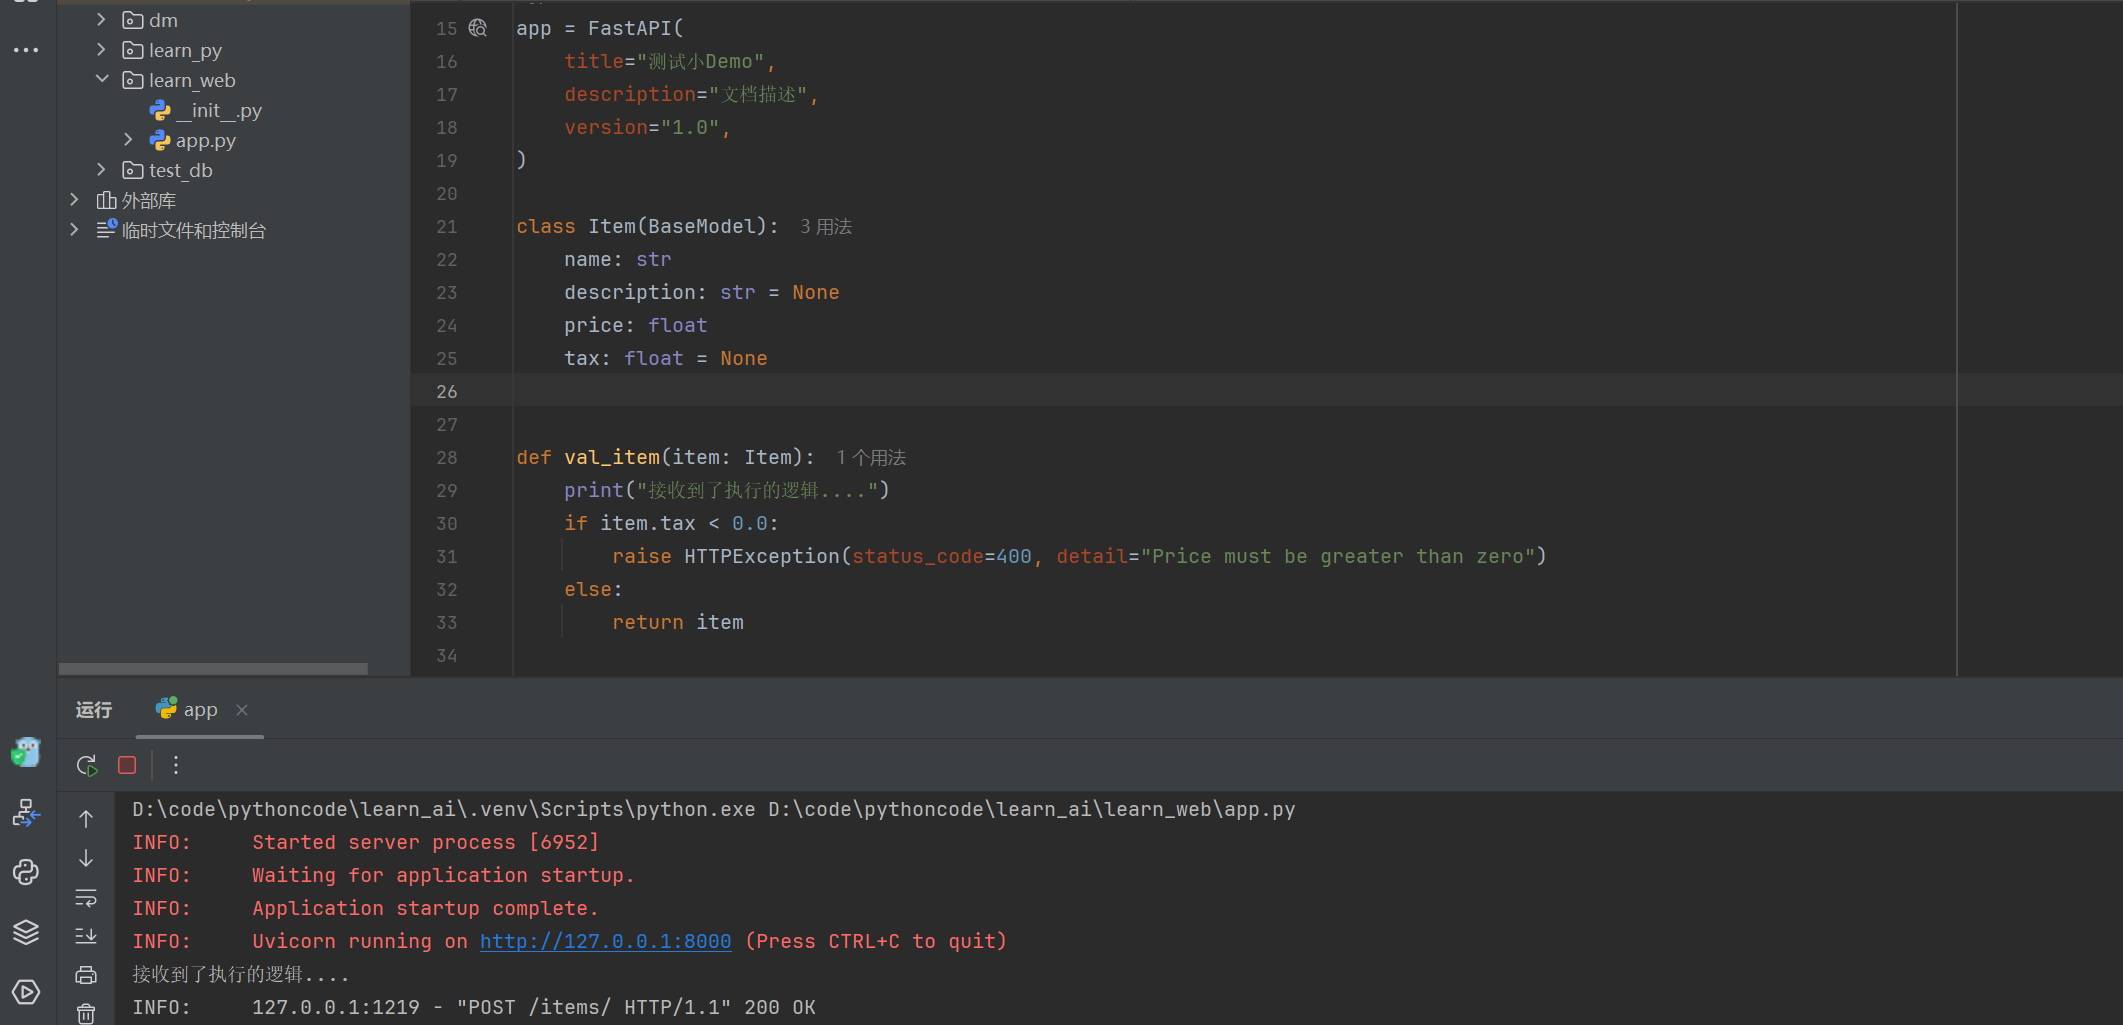Print the console output
The image size is (2123, 1025).
pos(86,975)
